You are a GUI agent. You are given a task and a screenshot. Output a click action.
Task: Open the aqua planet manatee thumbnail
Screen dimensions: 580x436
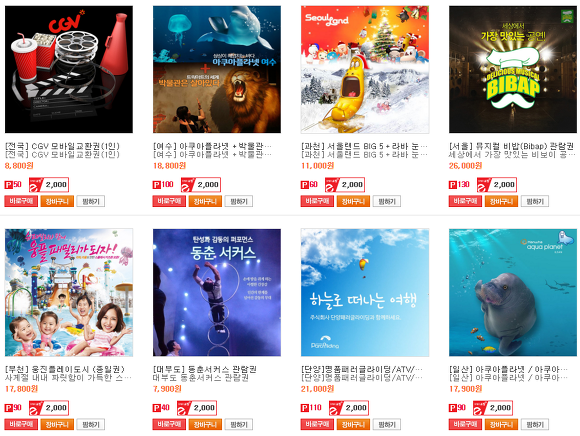tap(513, 293)
